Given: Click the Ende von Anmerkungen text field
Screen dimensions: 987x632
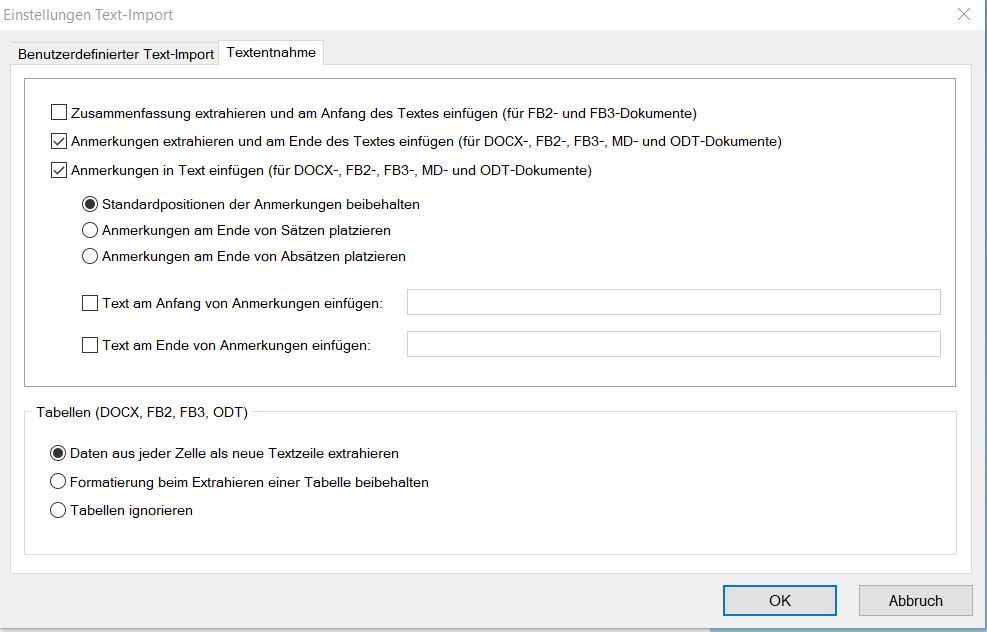Looking at the screenshot, I should pyautogui.click(x=673, y=344).
